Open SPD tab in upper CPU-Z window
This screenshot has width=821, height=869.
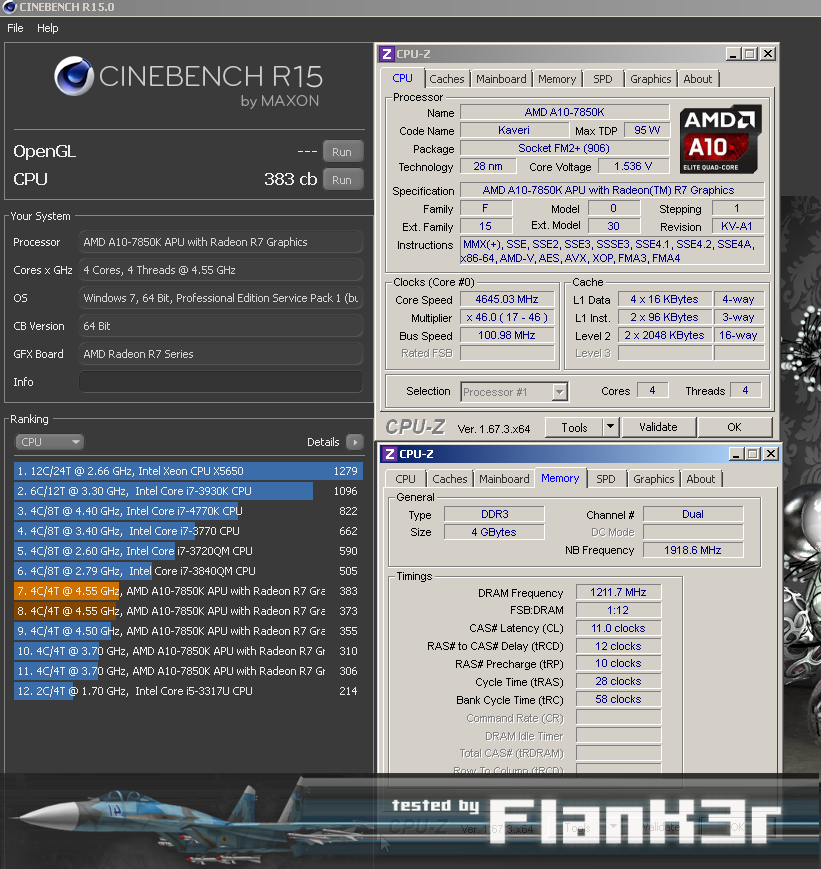[x=603, y=79]
